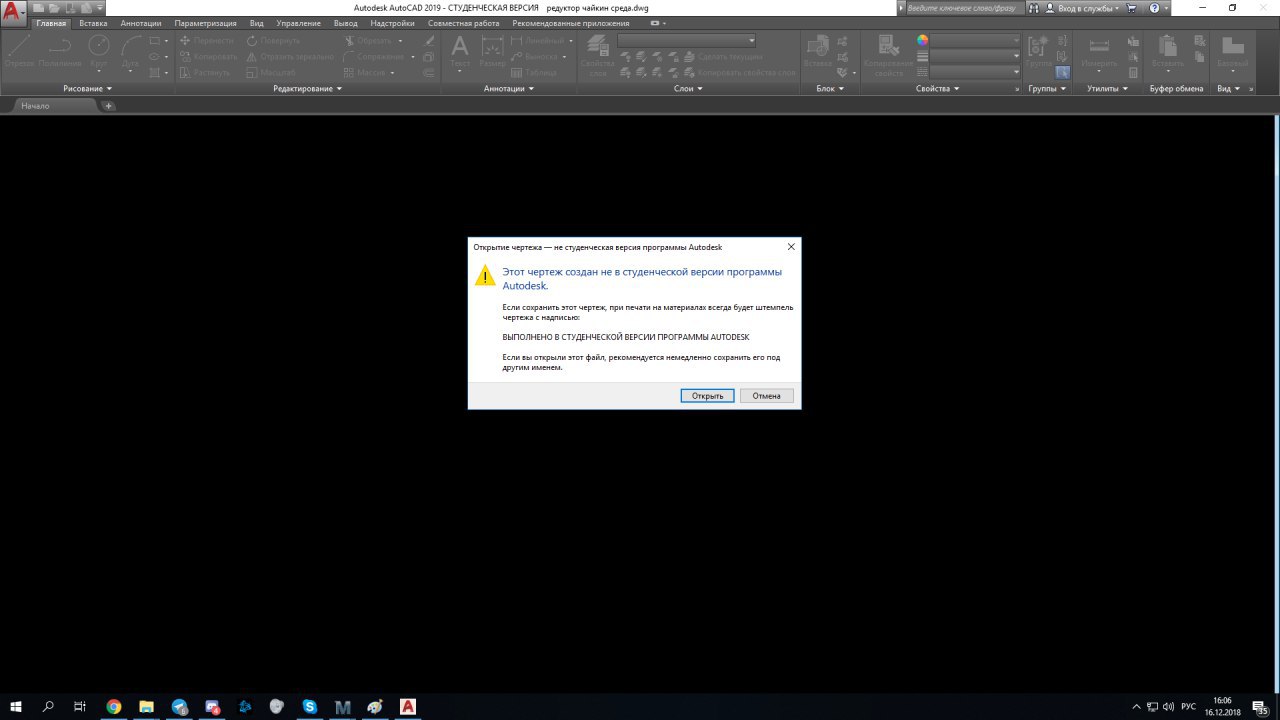Open the layer selection dropdown
This screenshot has height=720, width=1280.
click(x=687, y=40)
